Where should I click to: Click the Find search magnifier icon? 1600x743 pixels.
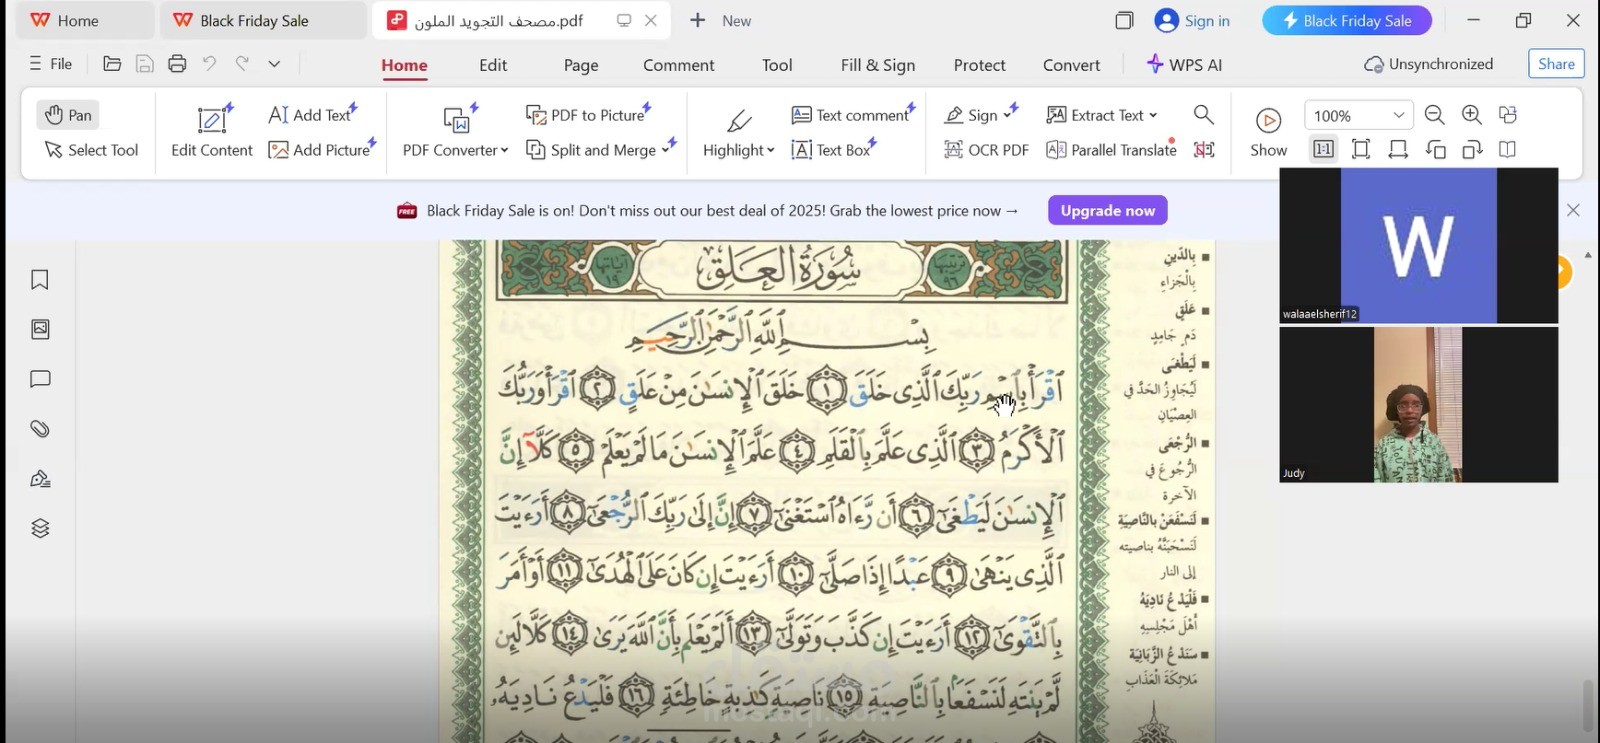coord(1204,115)
